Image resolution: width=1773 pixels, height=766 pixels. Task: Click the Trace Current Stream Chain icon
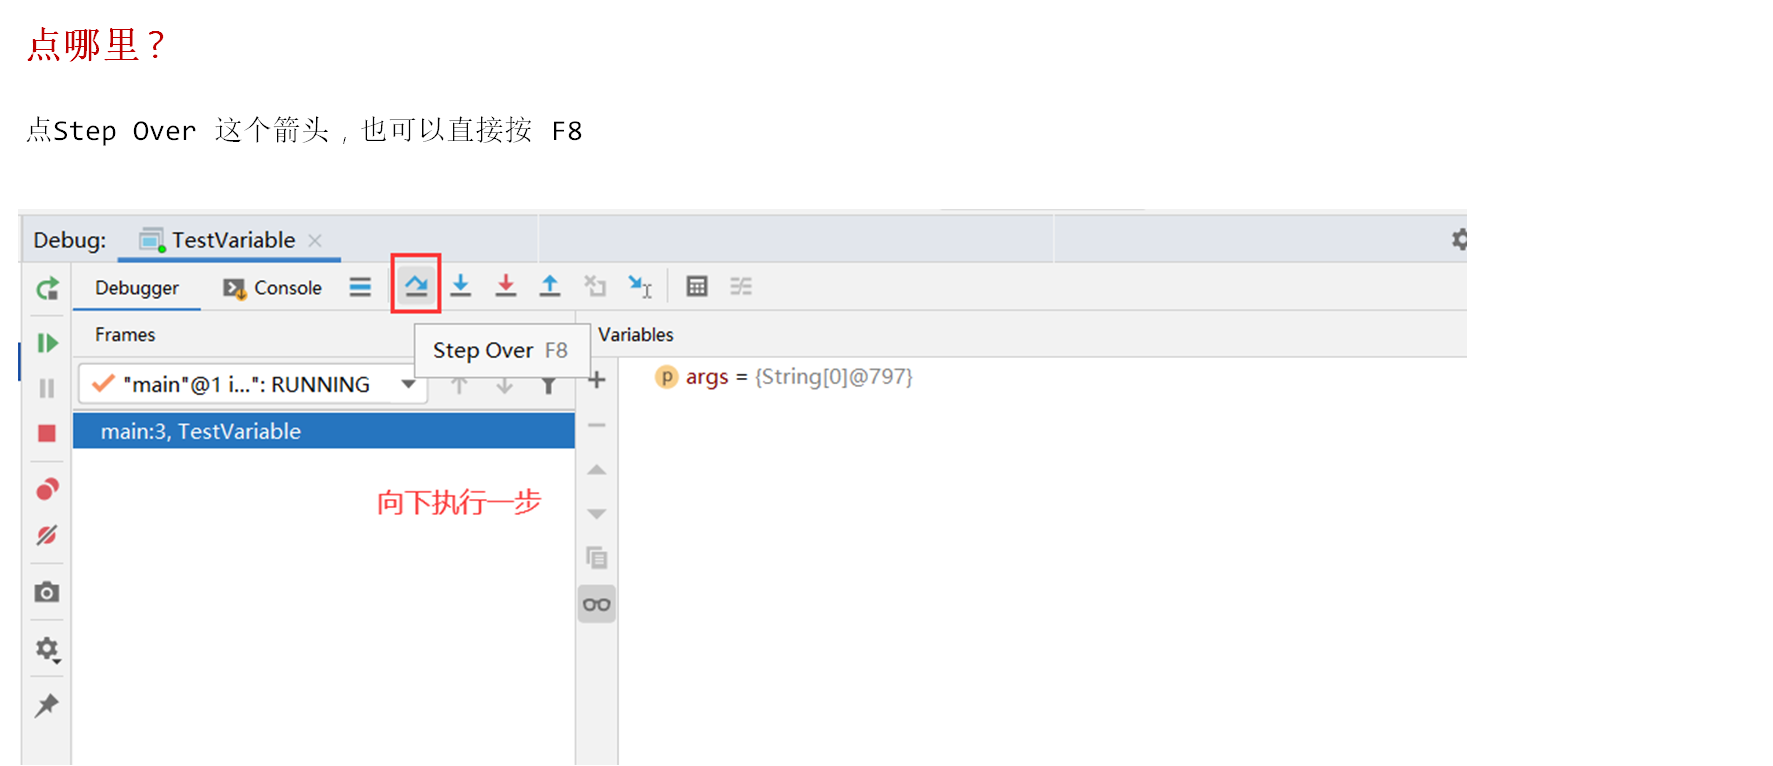(741, 287)
